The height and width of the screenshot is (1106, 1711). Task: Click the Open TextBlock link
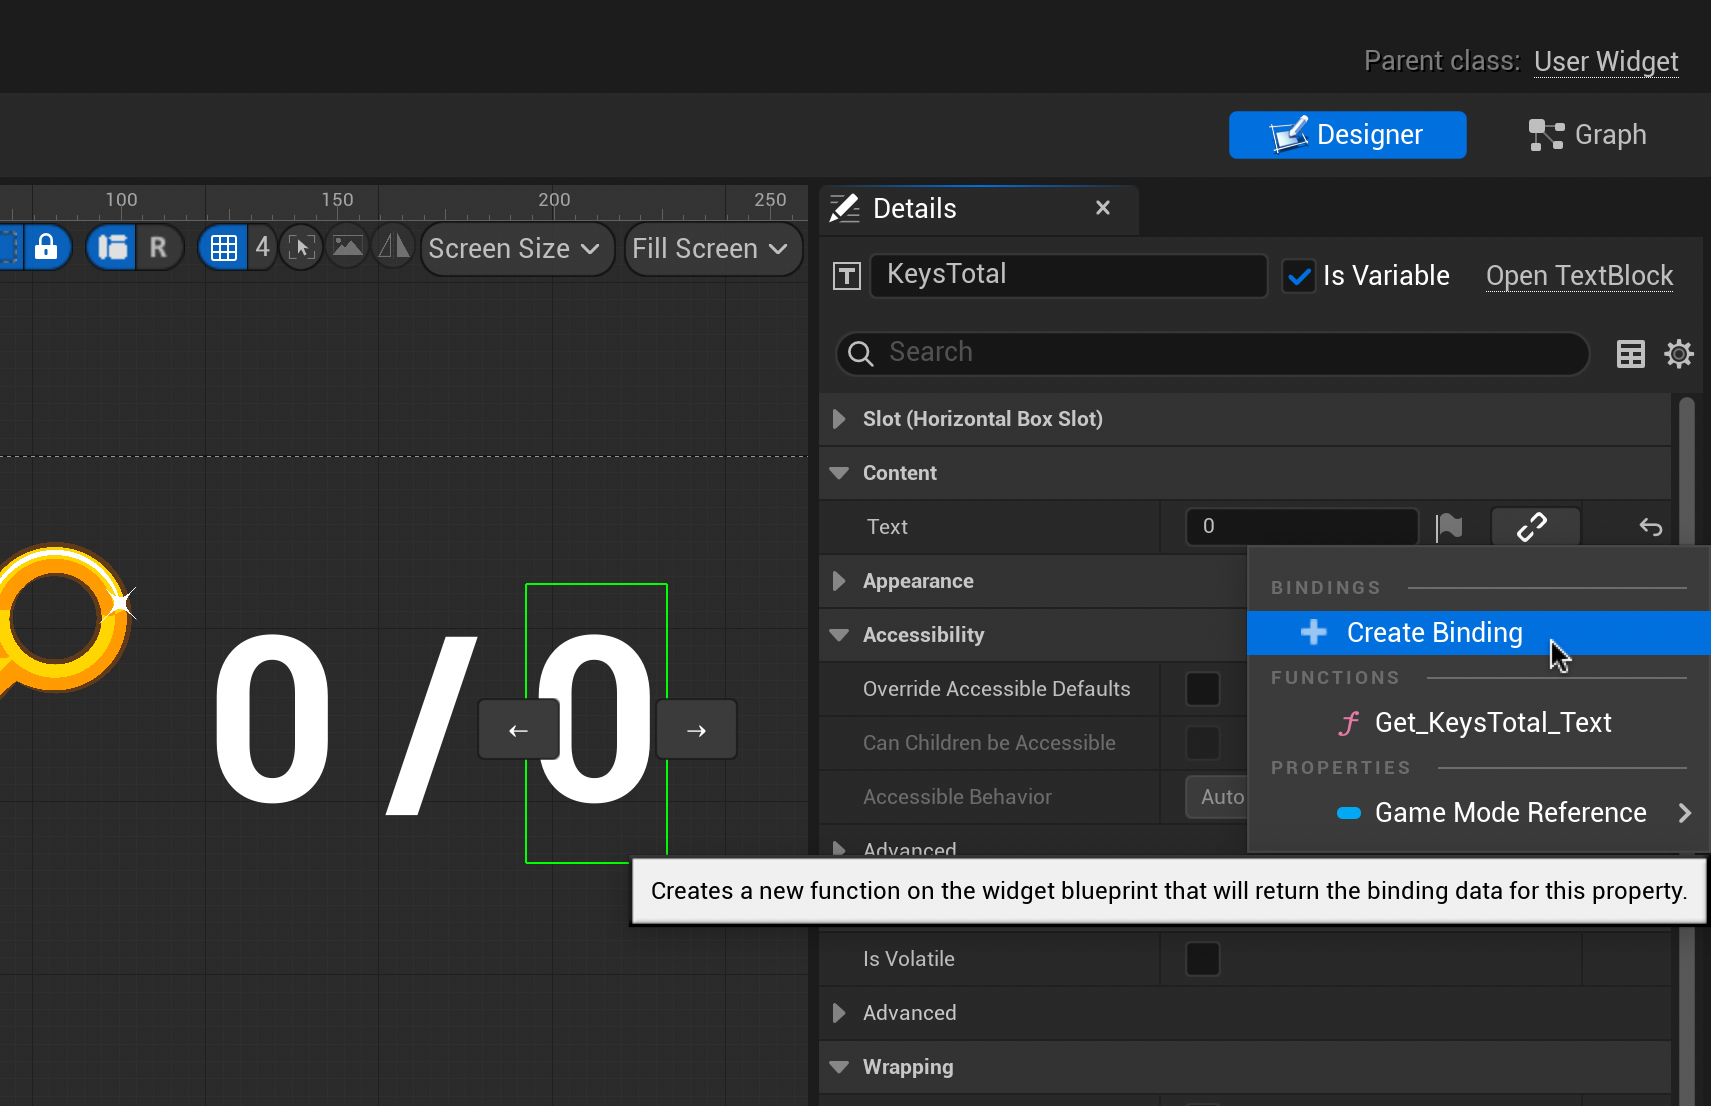tap(1579, 276)
